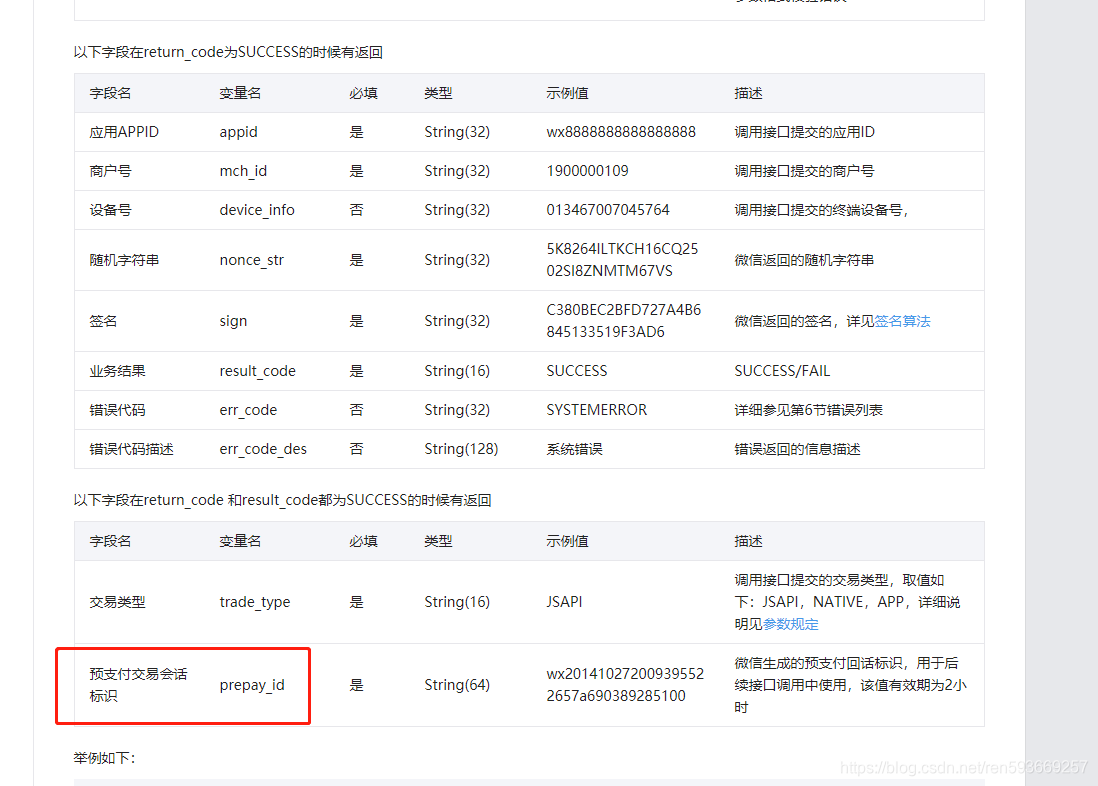
Task: Click the 调用接口提交的应用ID description
Action: click(805, 132)
